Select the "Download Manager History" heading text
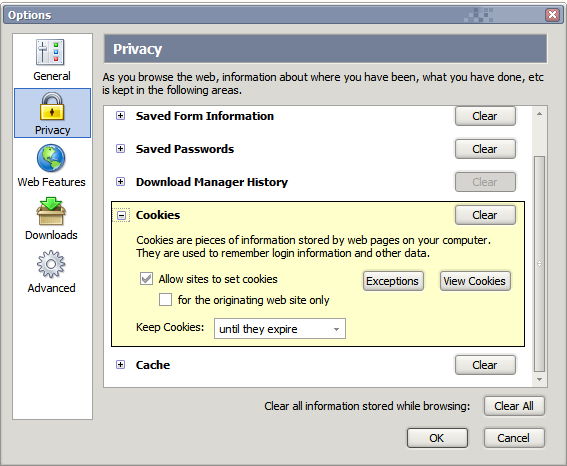Screen dimensions: 567x466 pyautogui.click(x=212, y=182)
